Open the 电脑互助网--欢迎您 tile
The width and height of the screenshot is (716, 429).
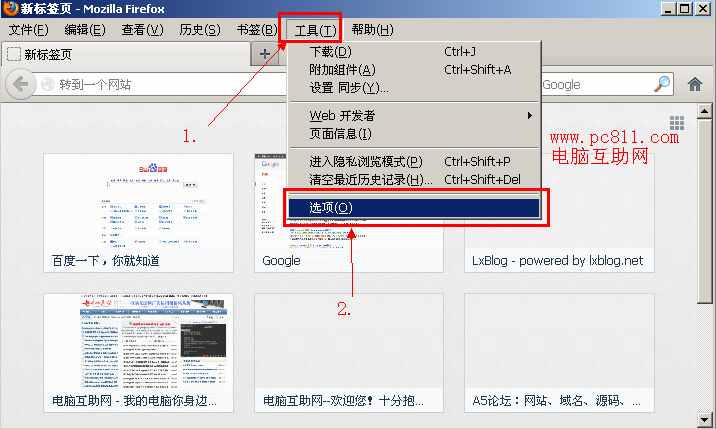[349, 353]
